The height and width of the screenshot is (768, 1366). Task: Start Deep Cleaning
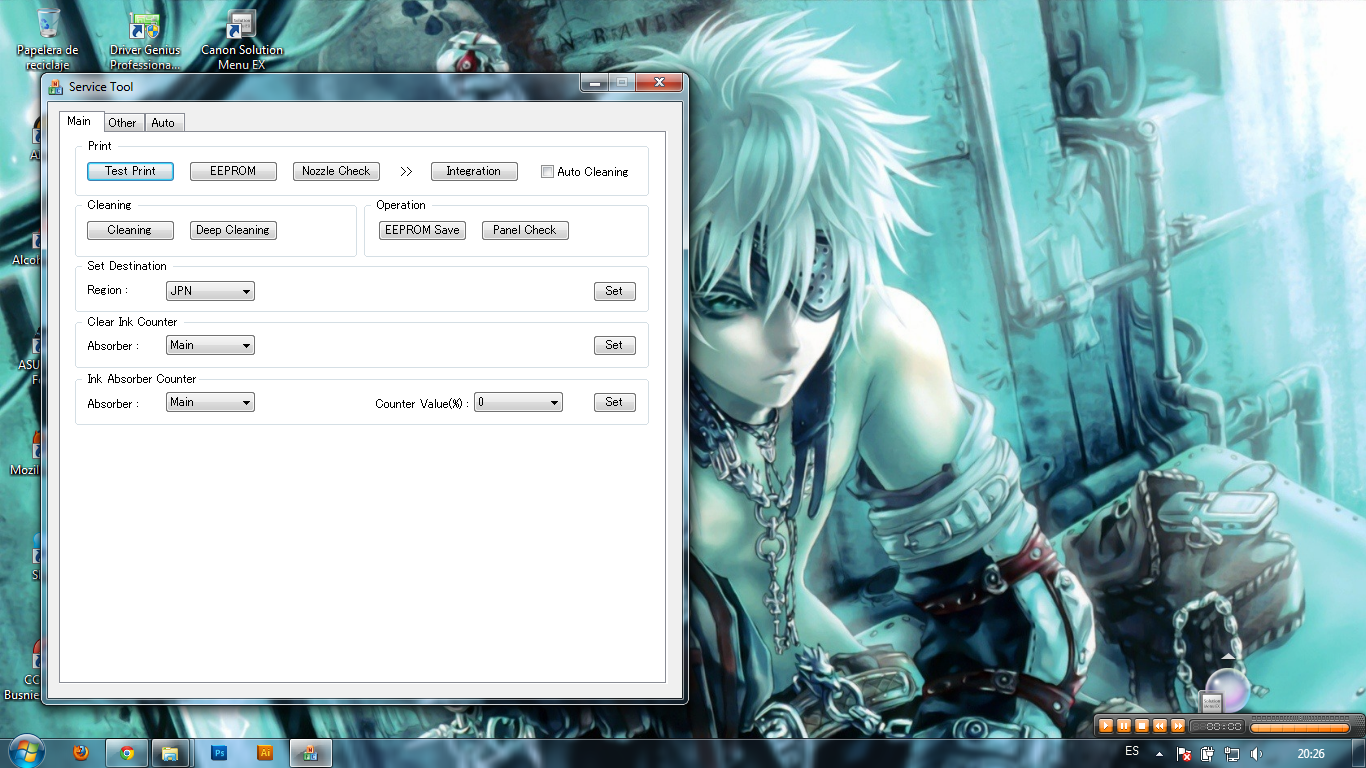(x=233, y=230)
